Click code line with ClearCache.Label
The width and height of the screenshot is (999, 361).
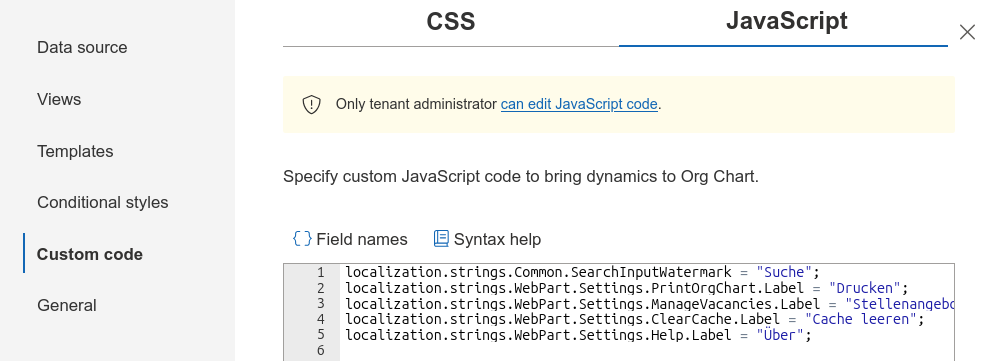[x=635, y=319]
